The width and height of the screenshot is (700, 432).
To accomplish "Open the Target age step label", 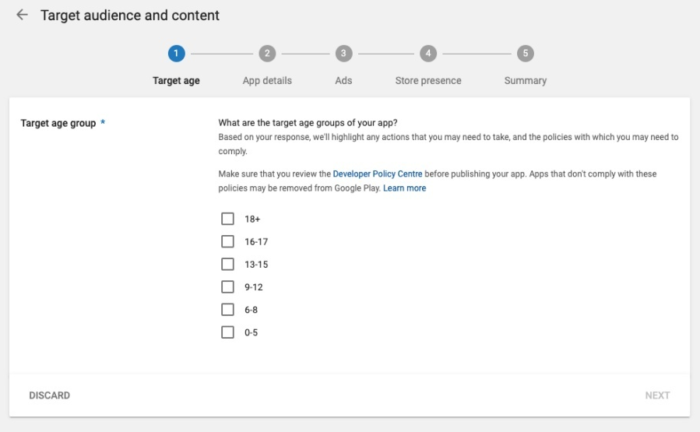I will point(176,81).
